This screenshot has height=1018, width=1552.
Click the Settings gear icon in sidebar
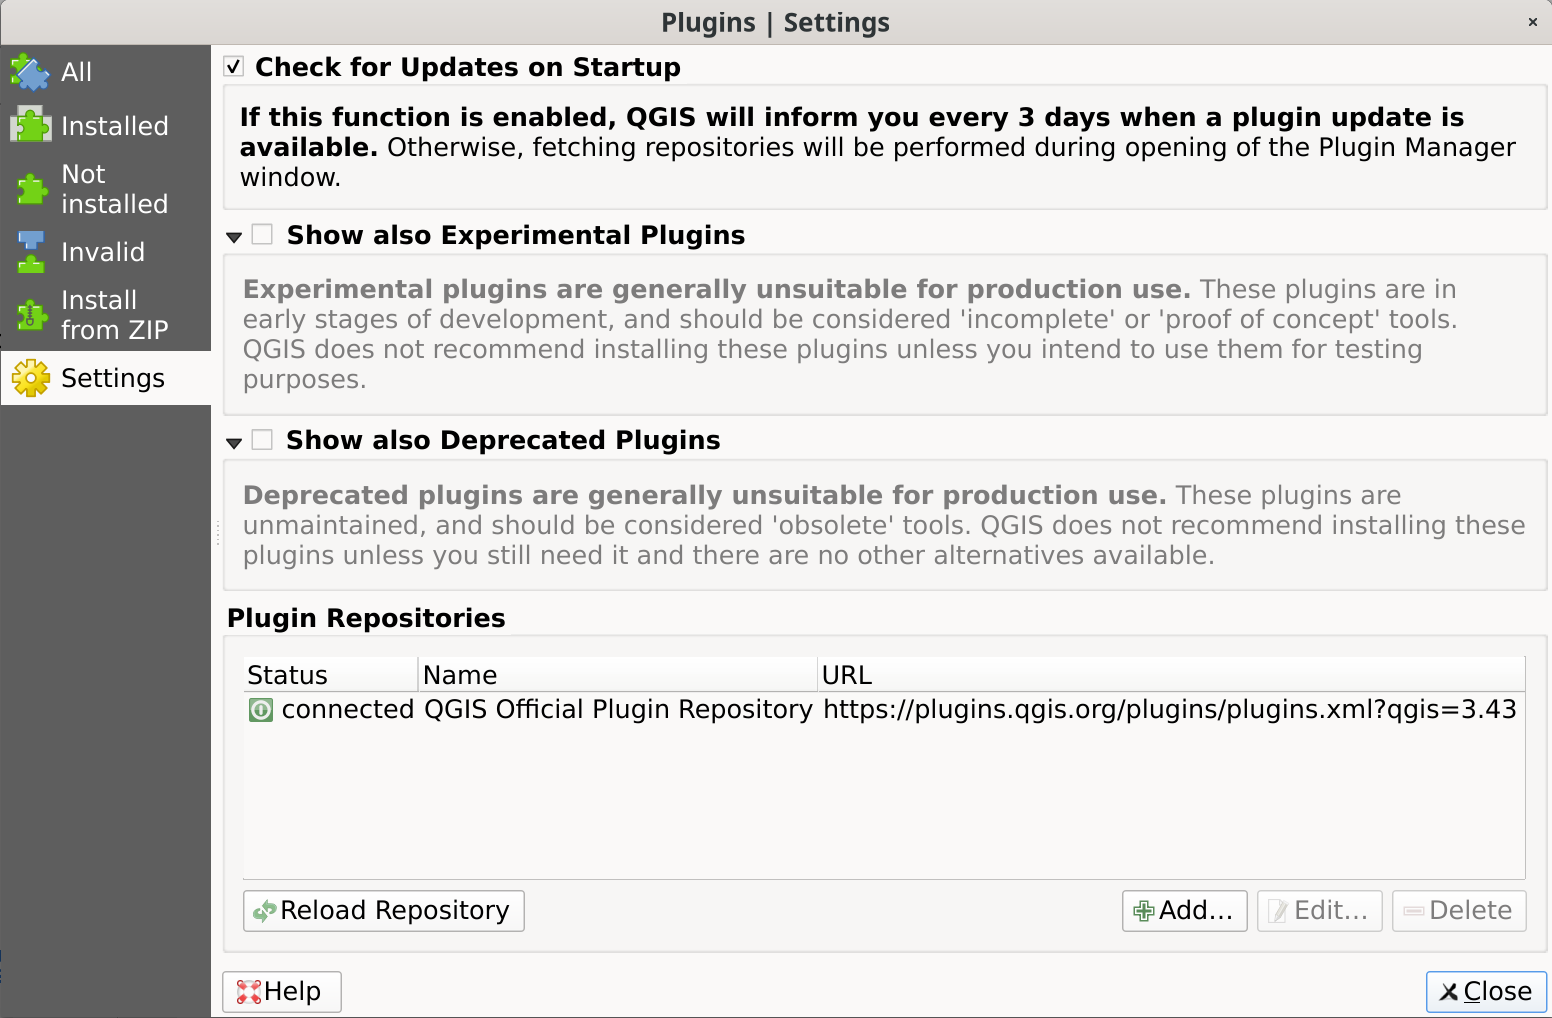[x=30, y=378]
